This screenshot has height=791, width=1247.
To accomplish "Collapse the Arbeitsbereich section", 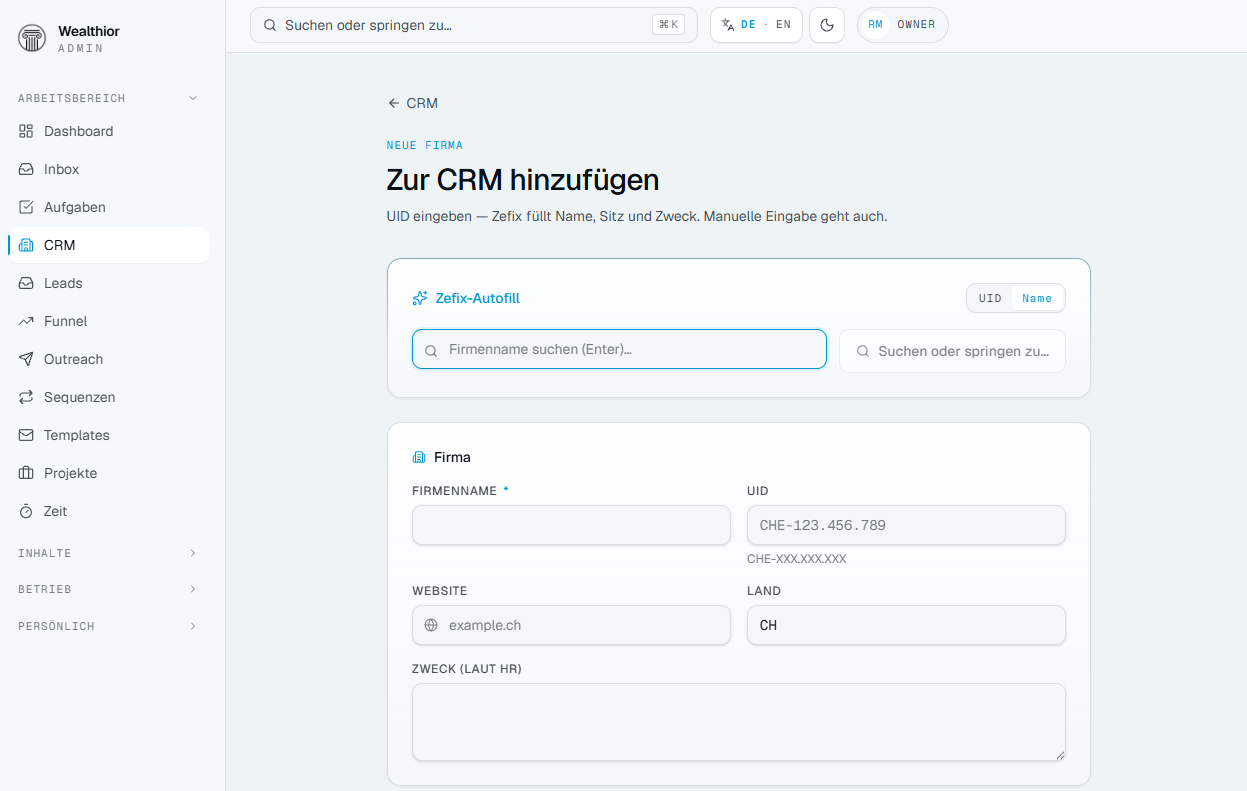I will tap(108, 98).
